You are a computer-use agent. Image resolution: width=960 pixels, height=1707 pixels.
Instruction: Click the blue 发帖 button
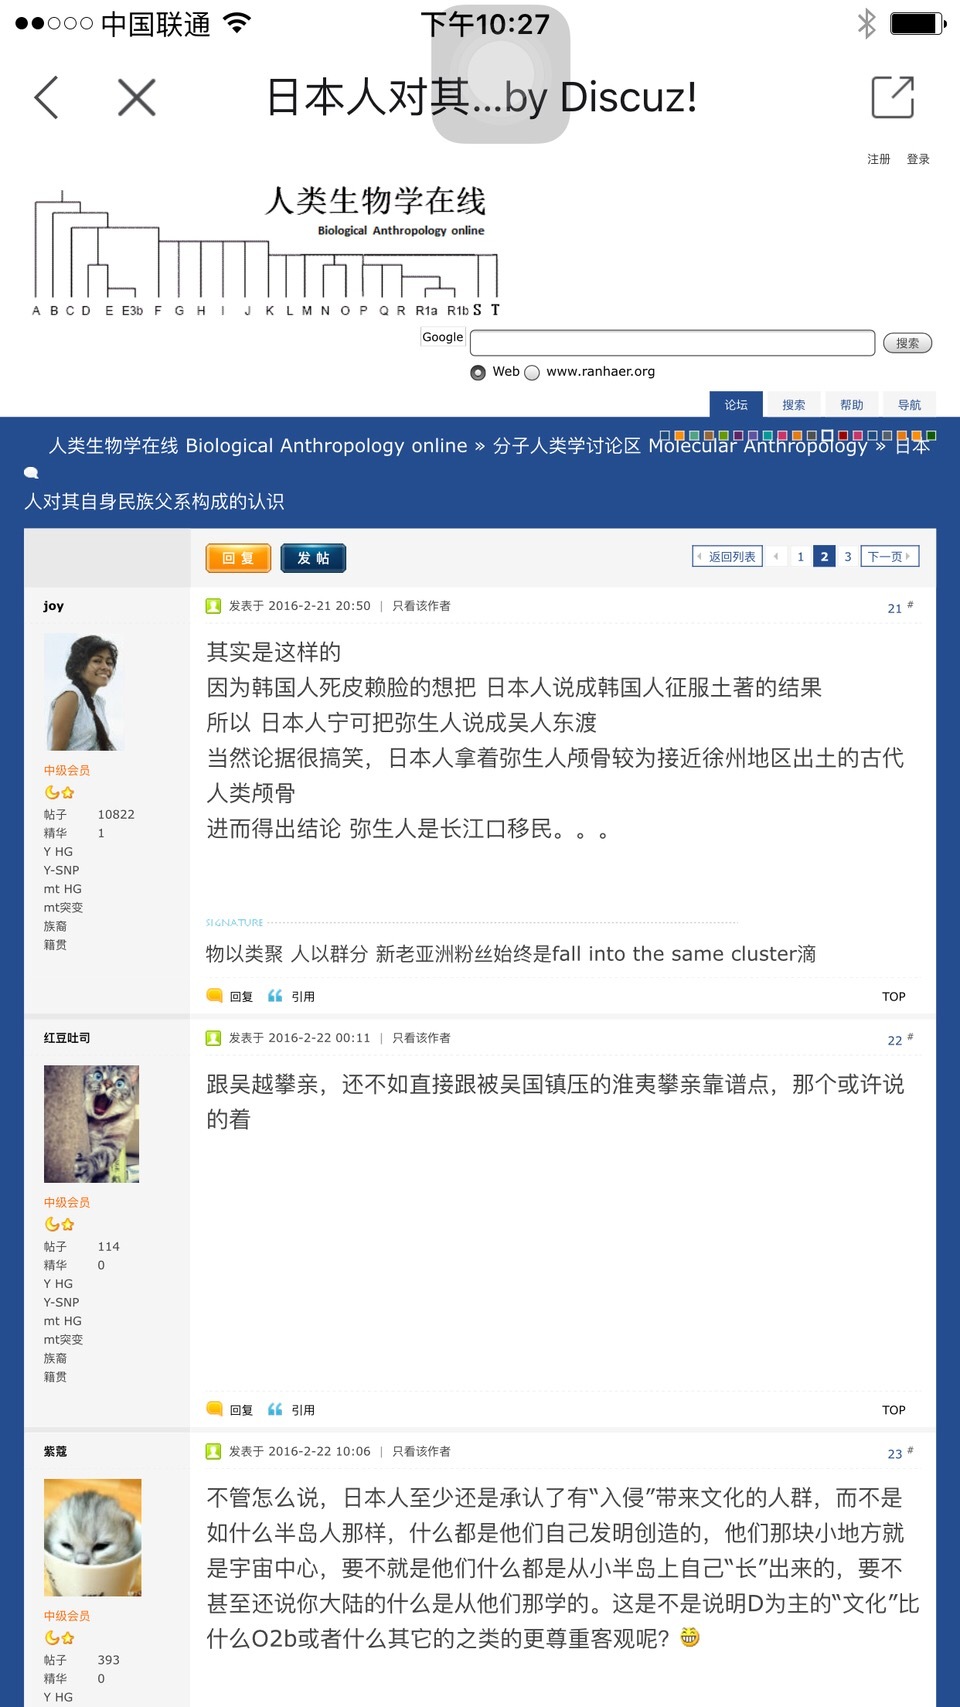click(x=313, y=558)
